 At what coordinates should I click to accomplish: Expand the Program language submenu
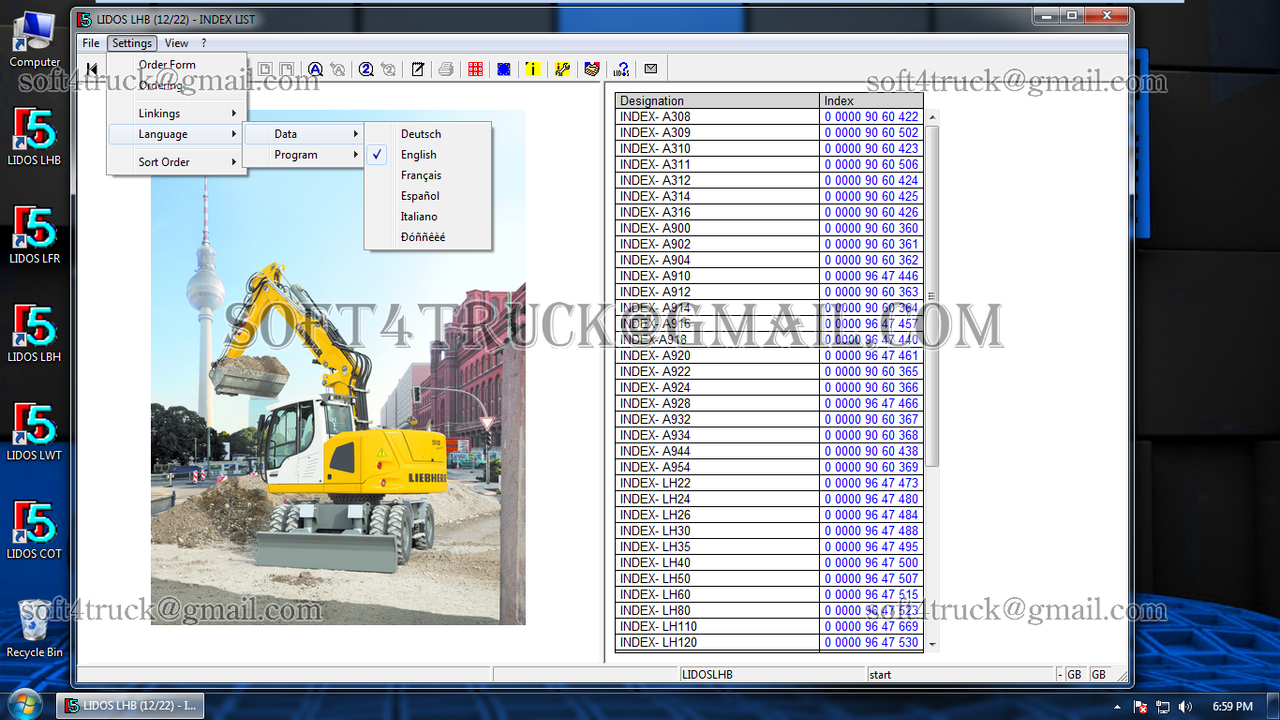point(303,155)
